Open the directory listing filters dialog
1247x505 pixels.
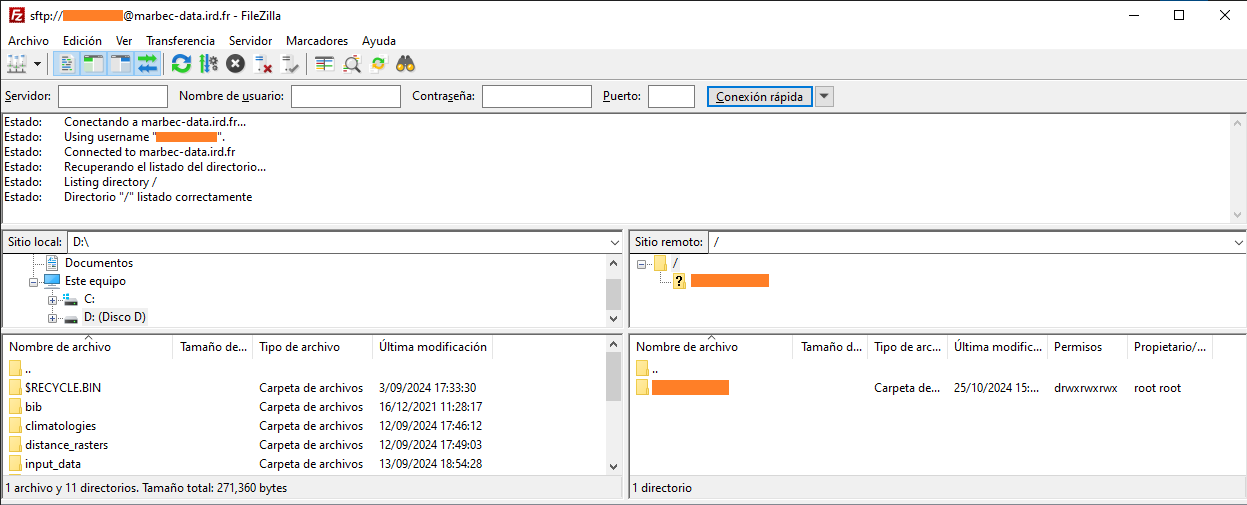coord(324,64)
